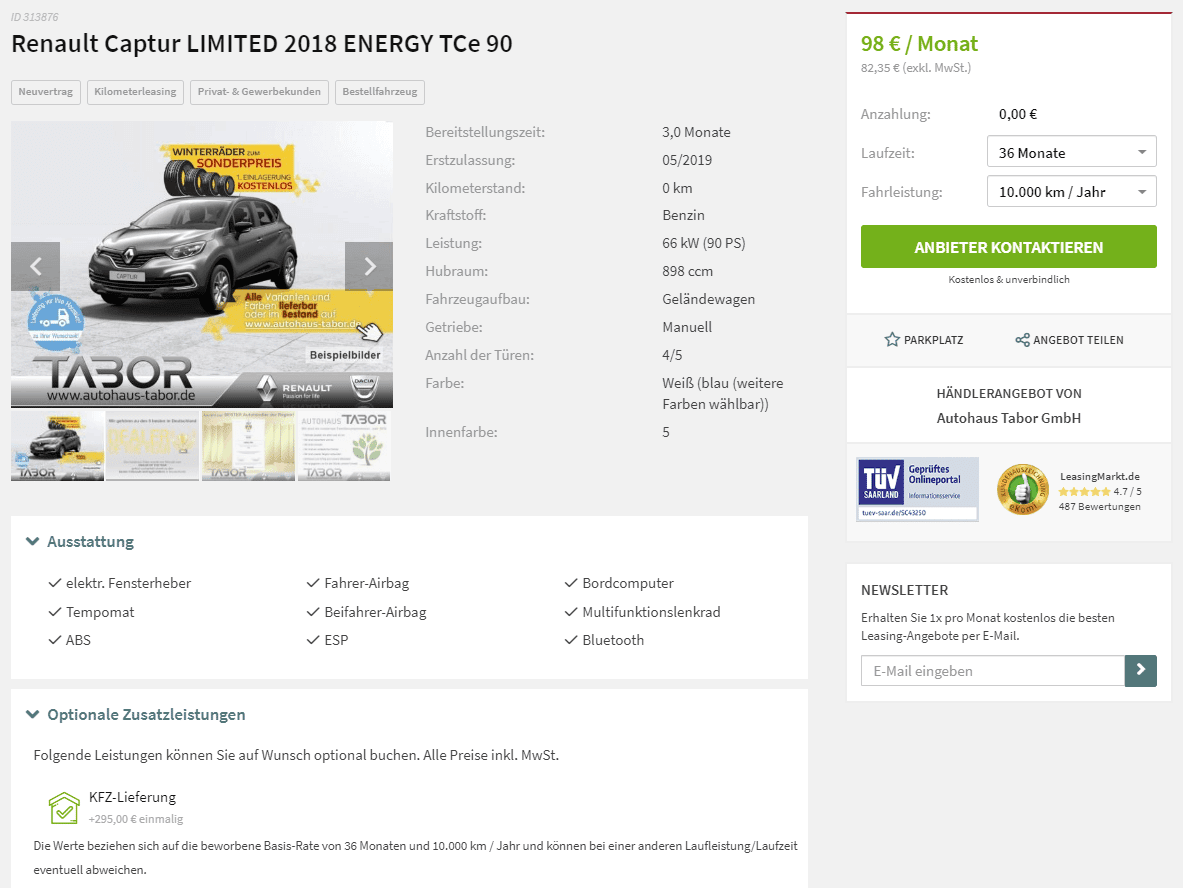Click the E-Mail eingeben input field
Image resolution: width=1183 pixels, height=888 pixels.
(x=992, y=670)
